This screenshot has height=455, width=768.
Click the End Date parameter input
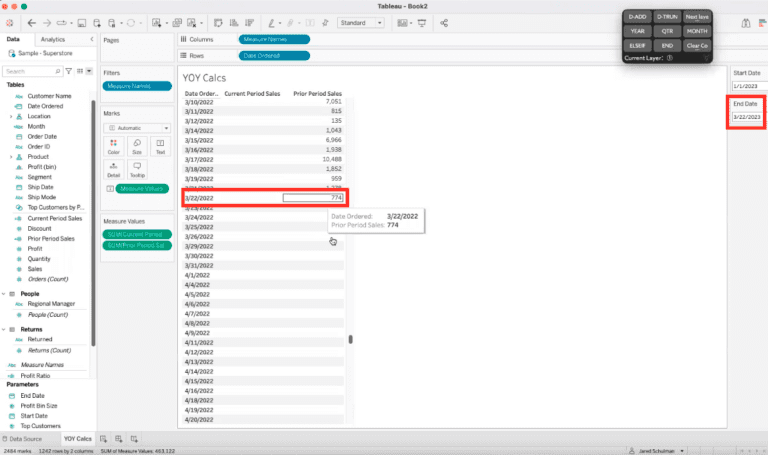[x=747, y=117]
